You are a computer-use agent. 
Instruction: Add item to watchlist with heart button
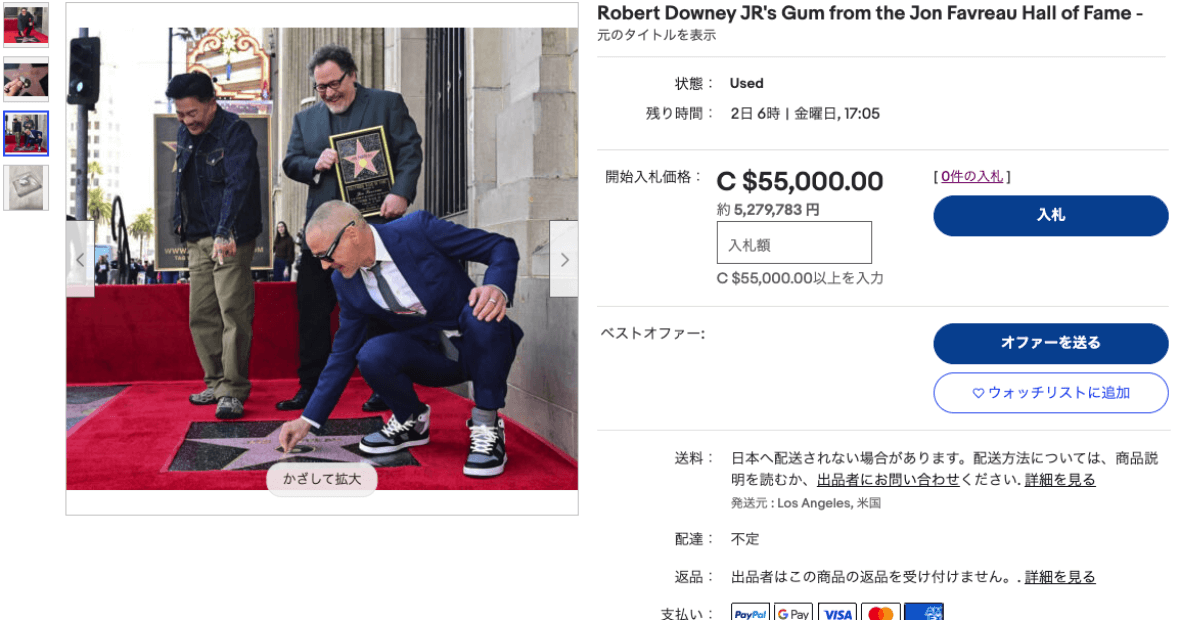coord(1051,393)
